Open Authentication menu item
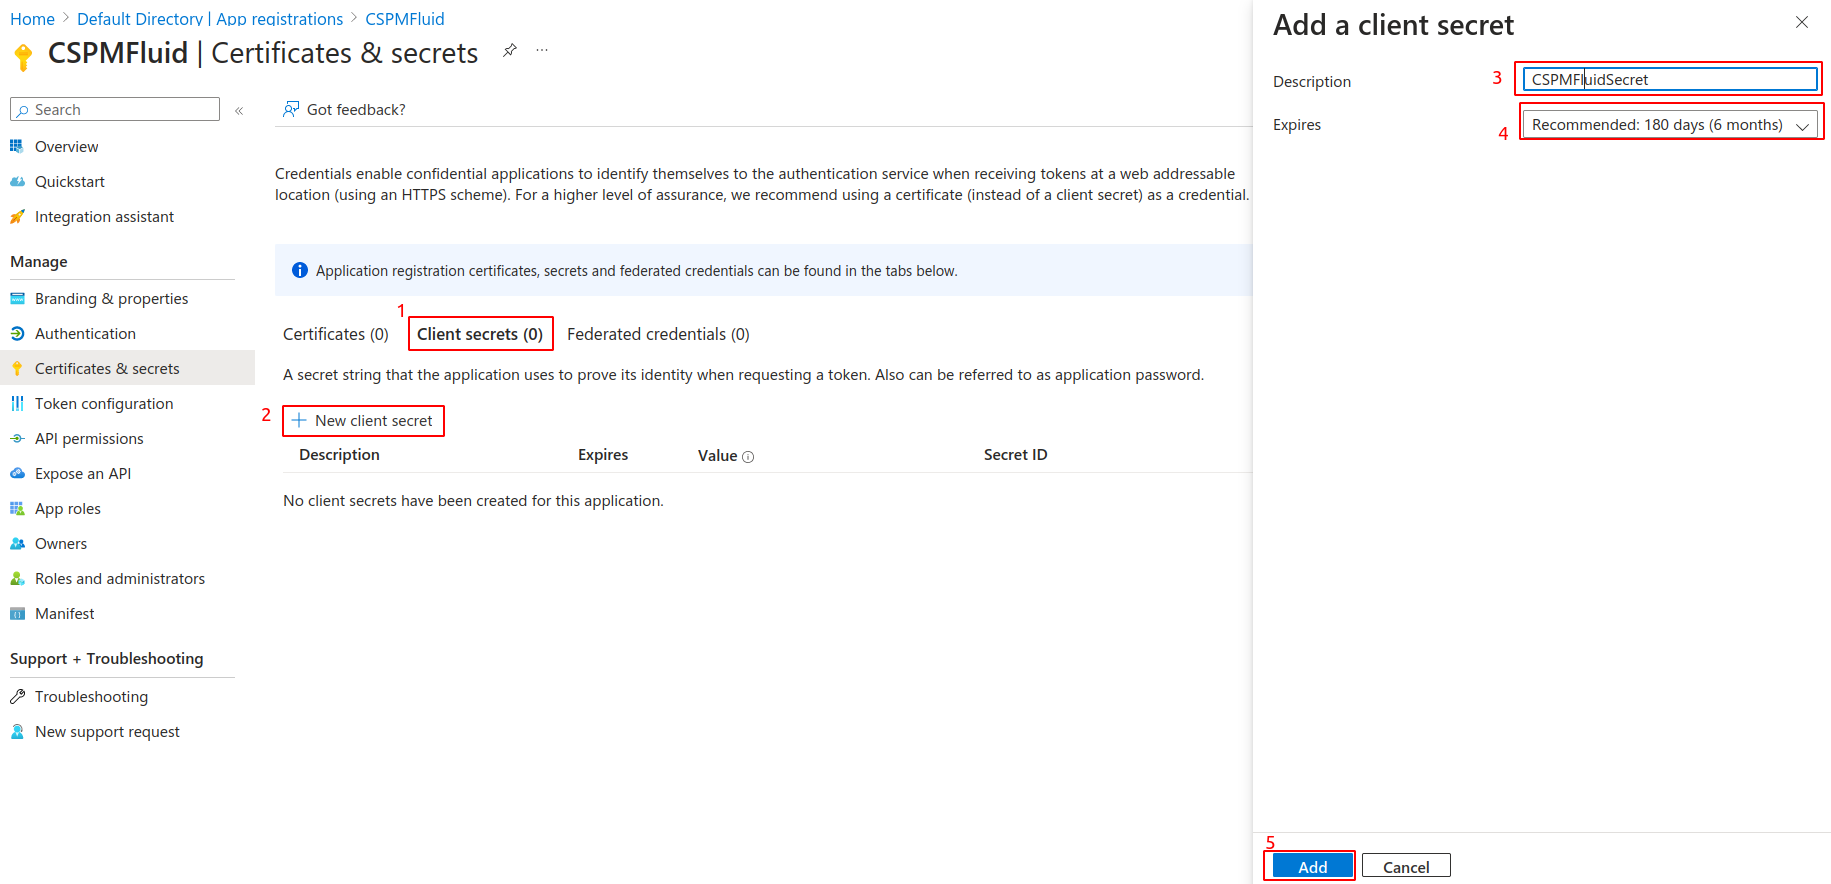This screenshot has width=1831, height=884. pos(85,333)
